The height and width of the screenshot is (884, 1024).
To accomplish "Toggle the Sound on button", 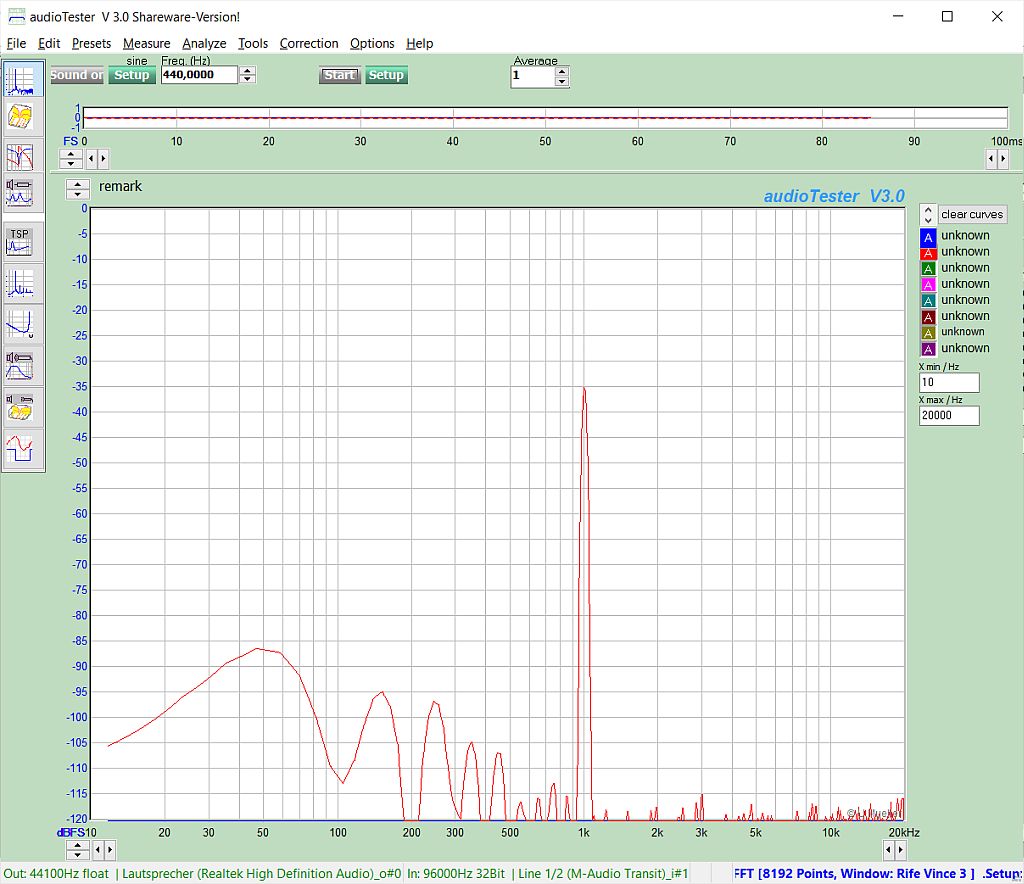I will point(77,75).
